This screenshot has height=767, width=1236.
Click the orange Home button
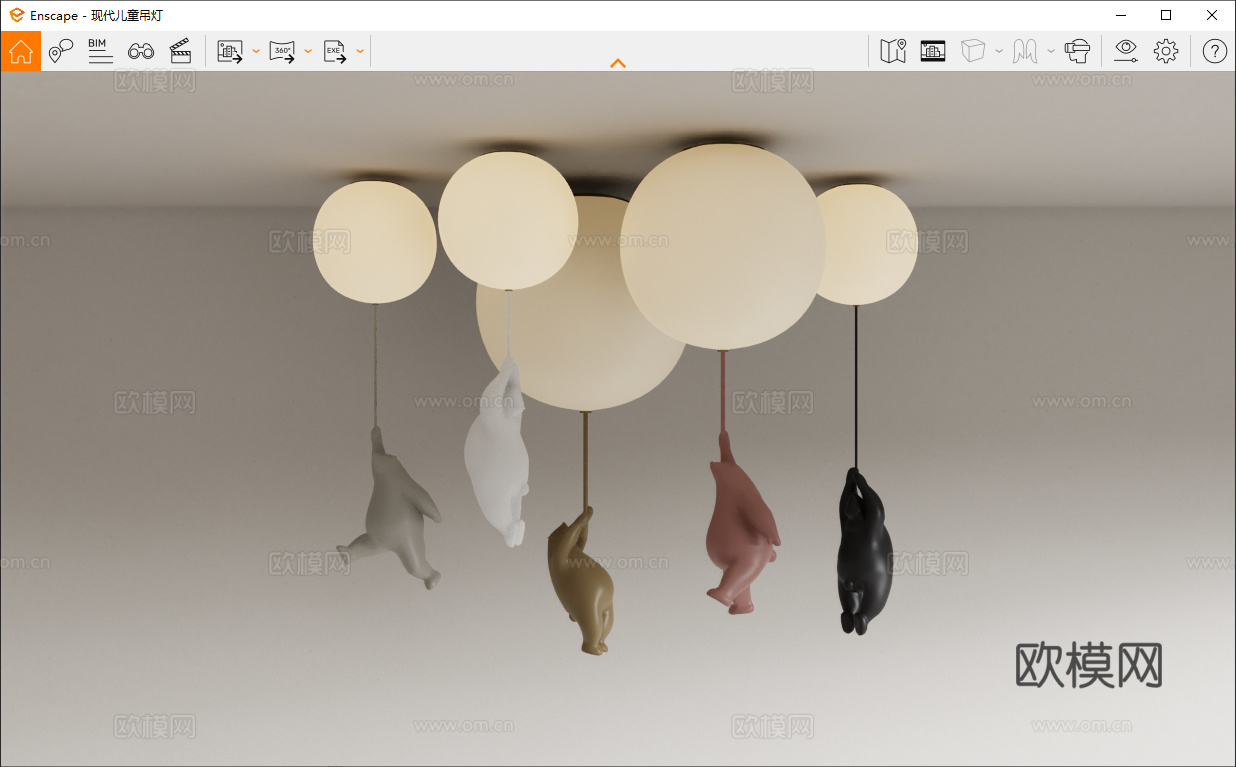pos(21,51)
